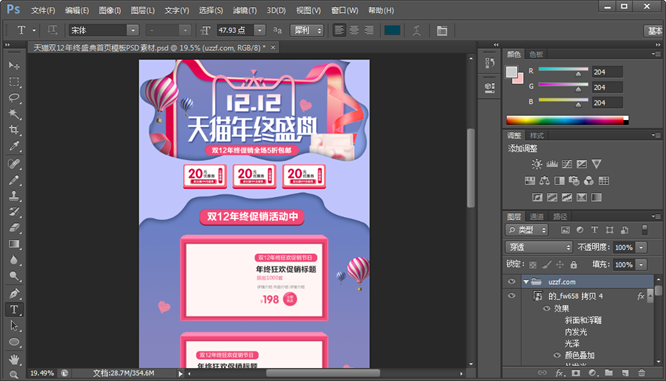
Task: Toggle text orientation in options bar
Action: point(52,30)
